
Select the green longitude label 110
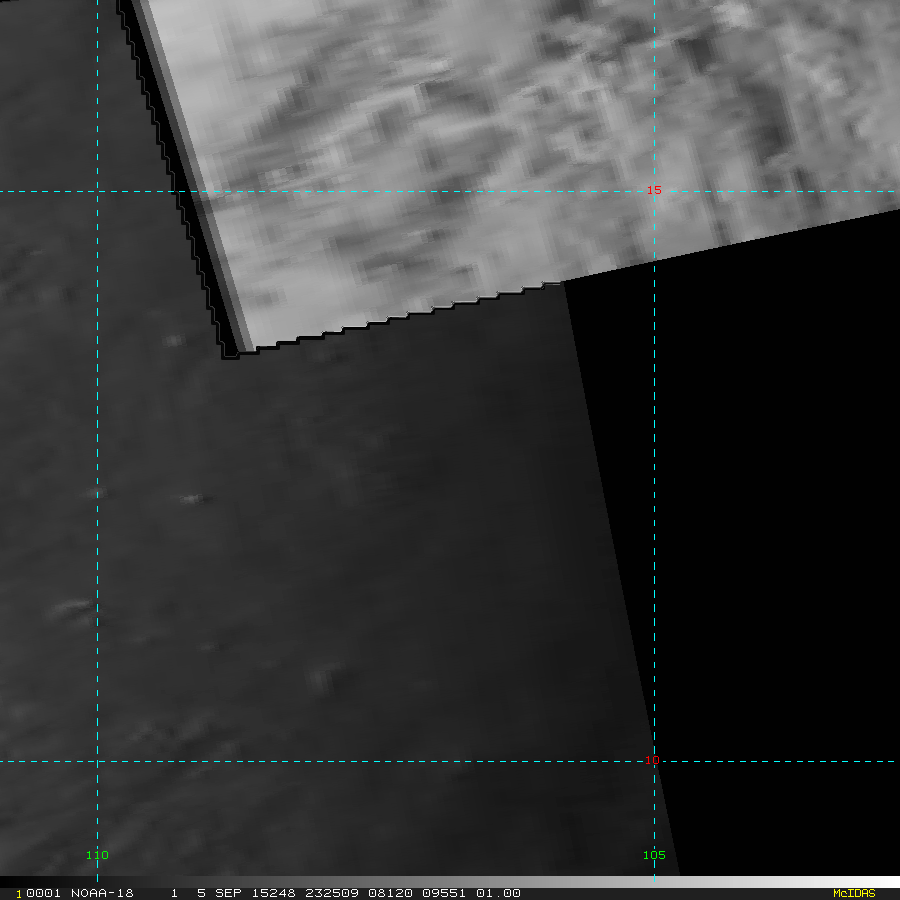coord(97,855)
